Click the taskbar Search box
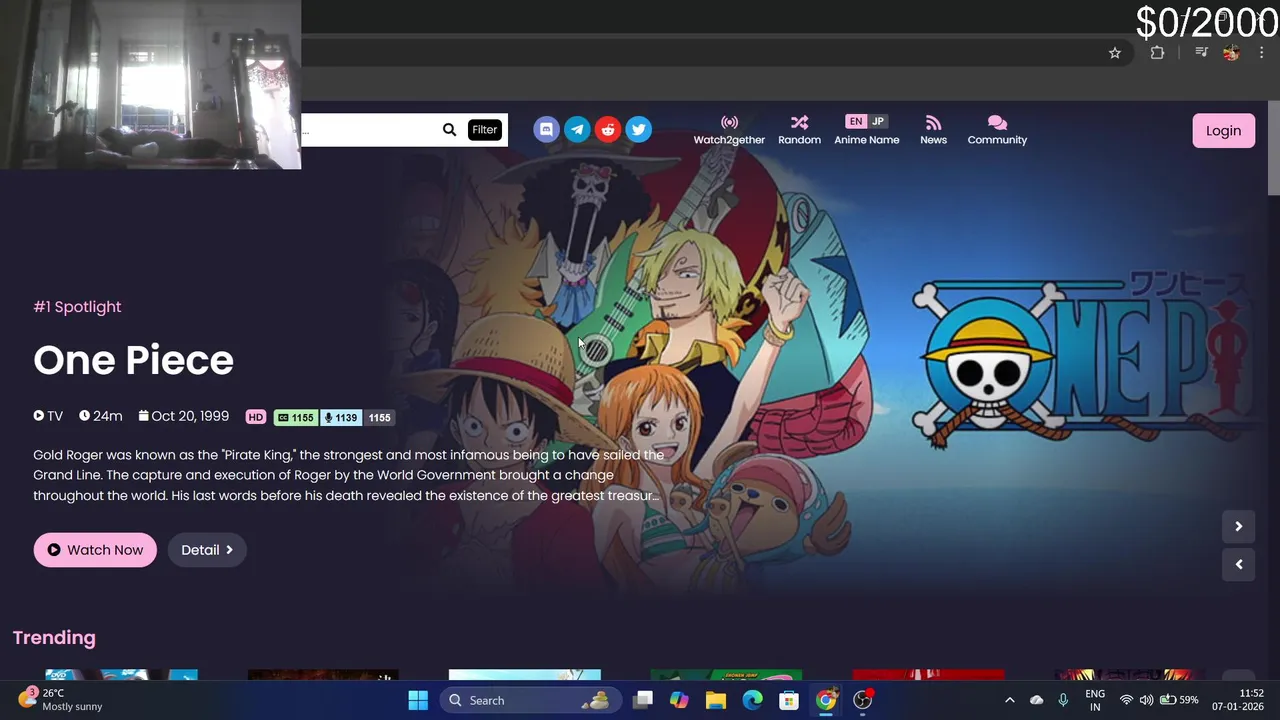 [x=529, y=700]
